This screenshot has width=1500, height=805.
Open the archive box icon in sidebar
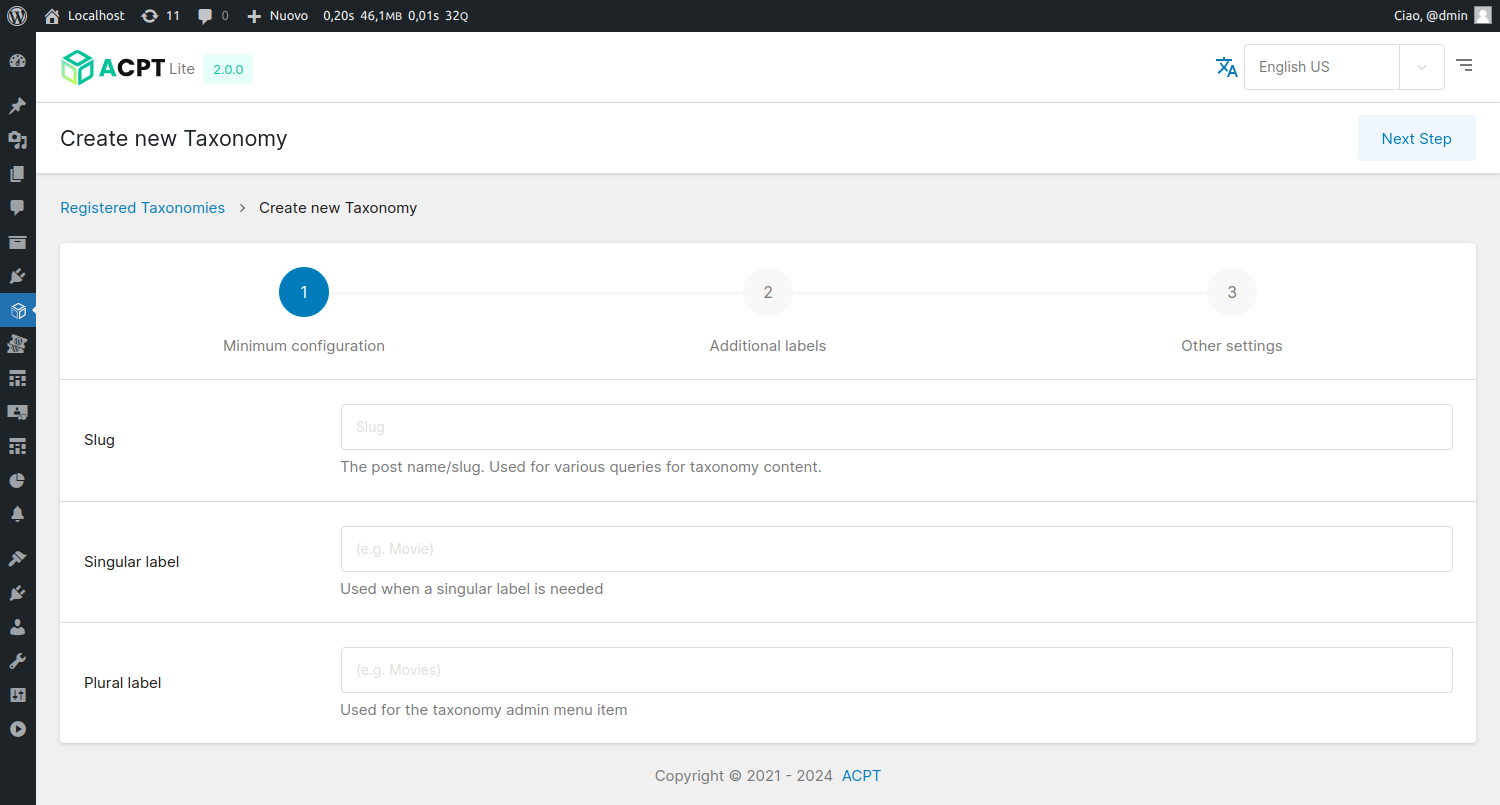pyautogui.click(x=17, y=242)
